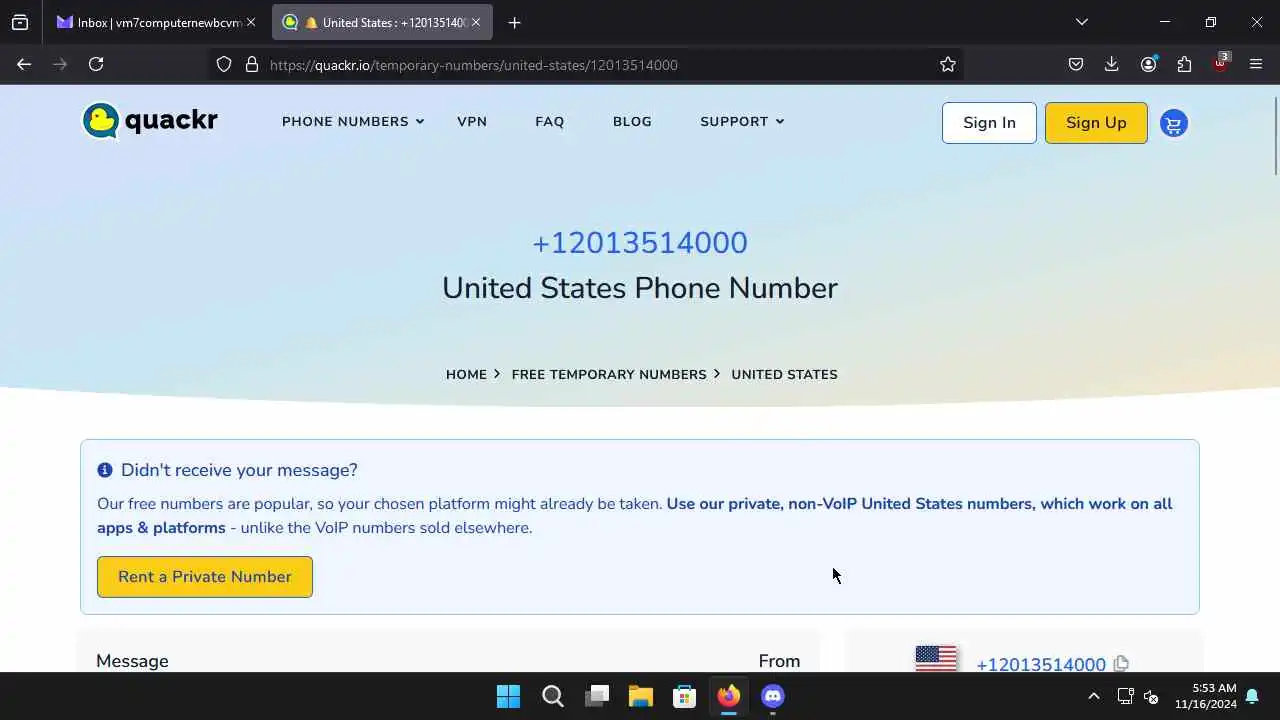This screenshot has width=1280, height=720.
Task: Open Firefox downloads panel
Action: (x=1112, y=64)
